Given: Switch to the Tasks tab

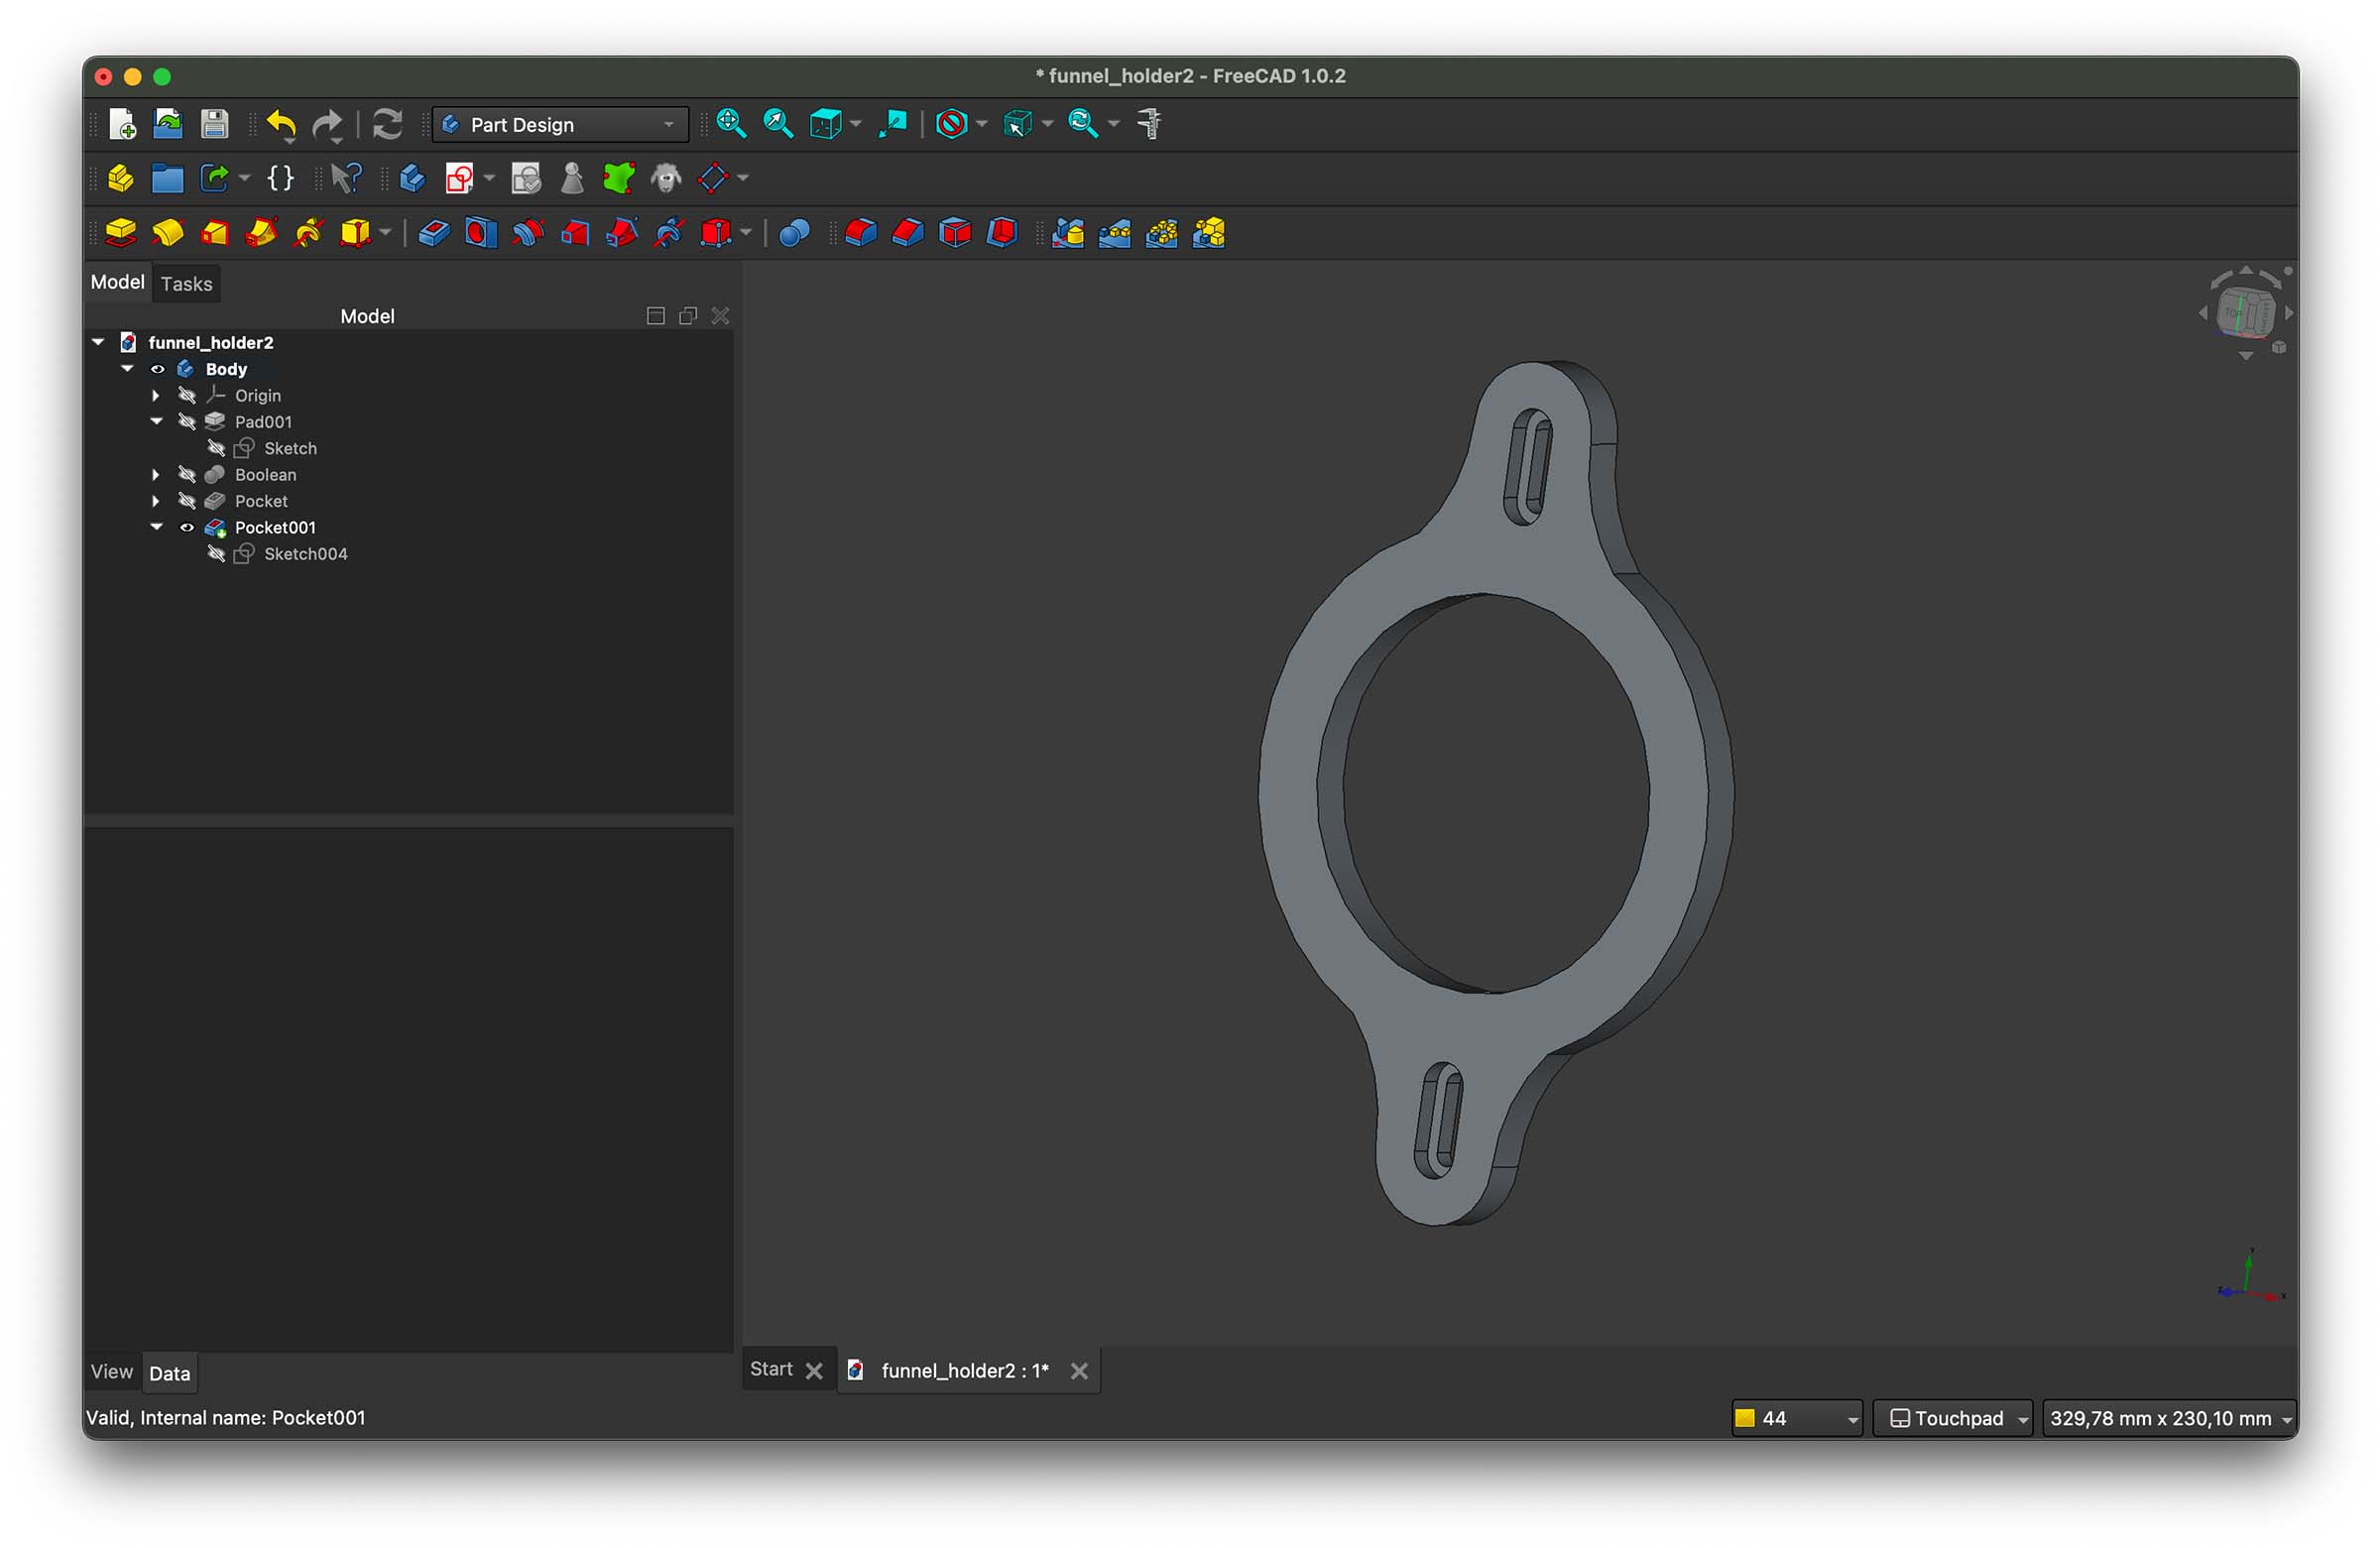Looking at the screenshot, I should 186,284.
